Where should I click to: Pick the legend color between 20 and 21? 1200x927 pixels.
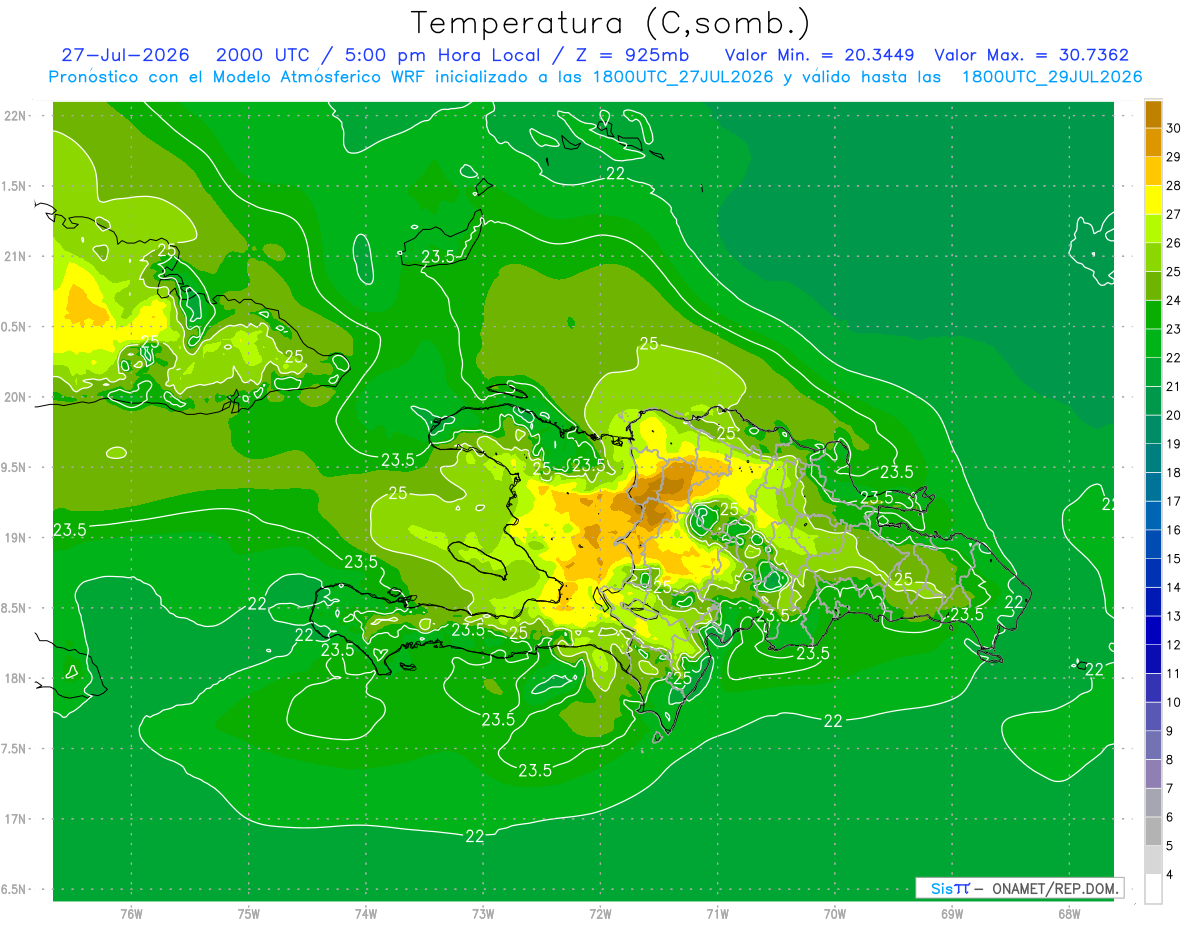[x=1153, y=400]
